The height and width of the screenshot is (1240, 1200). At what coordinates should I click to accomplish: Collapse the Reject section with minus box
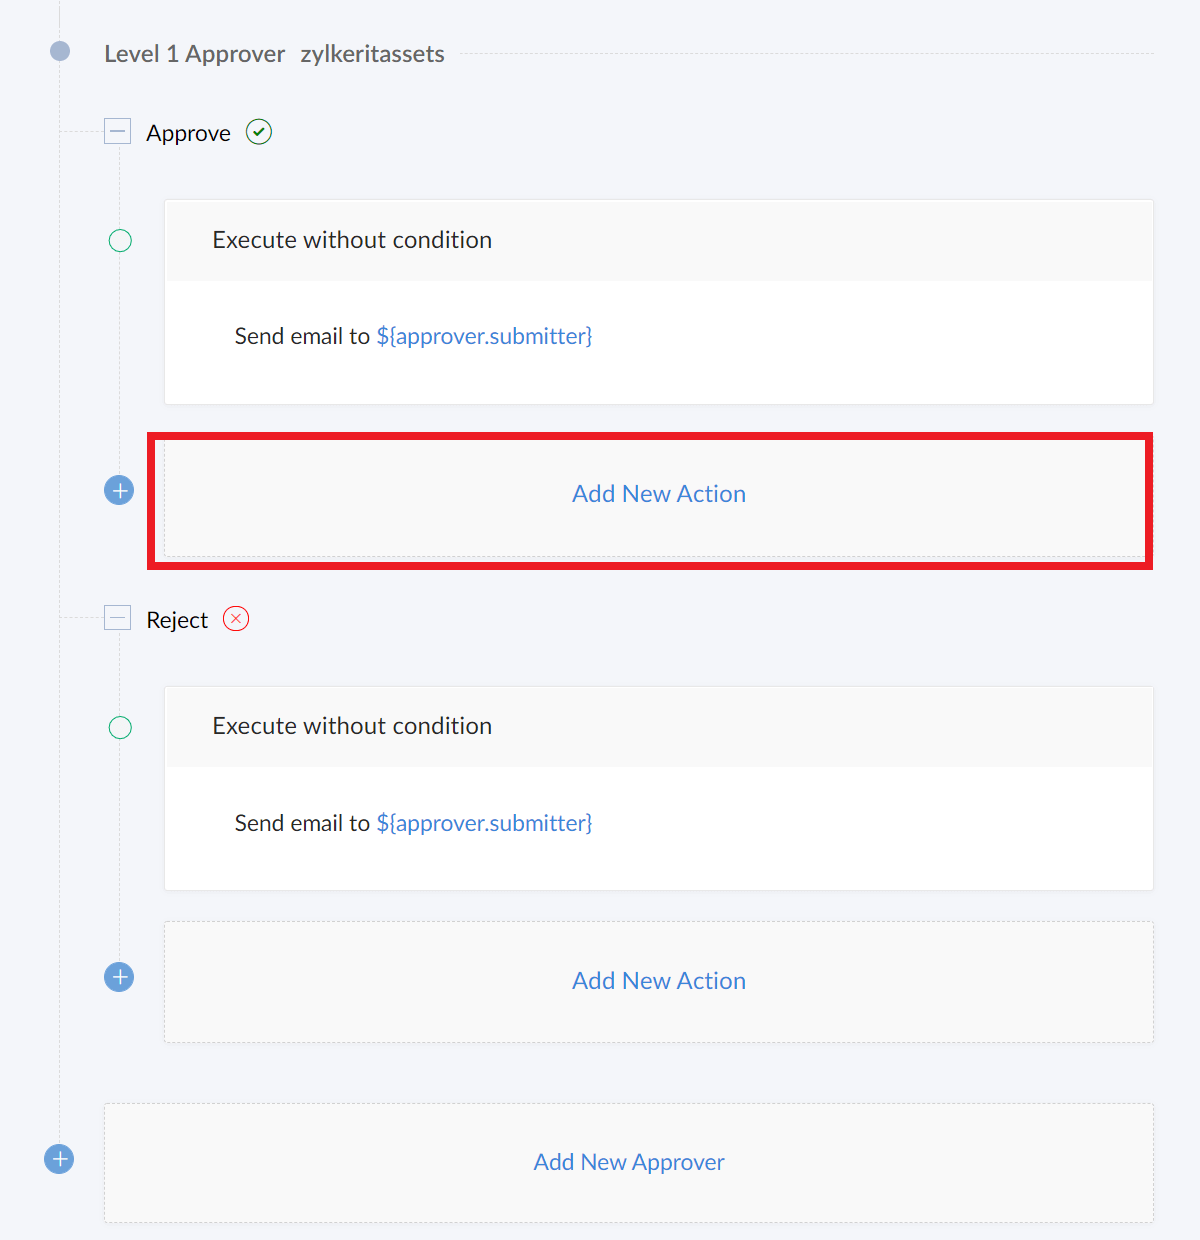118,618
